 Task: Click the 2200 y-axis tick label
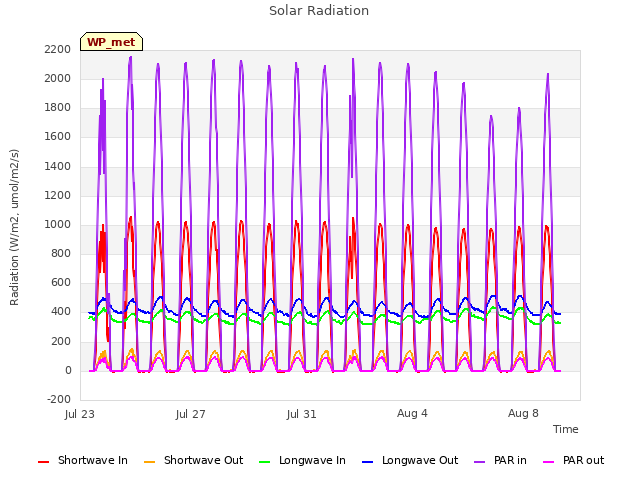(58, 49)
